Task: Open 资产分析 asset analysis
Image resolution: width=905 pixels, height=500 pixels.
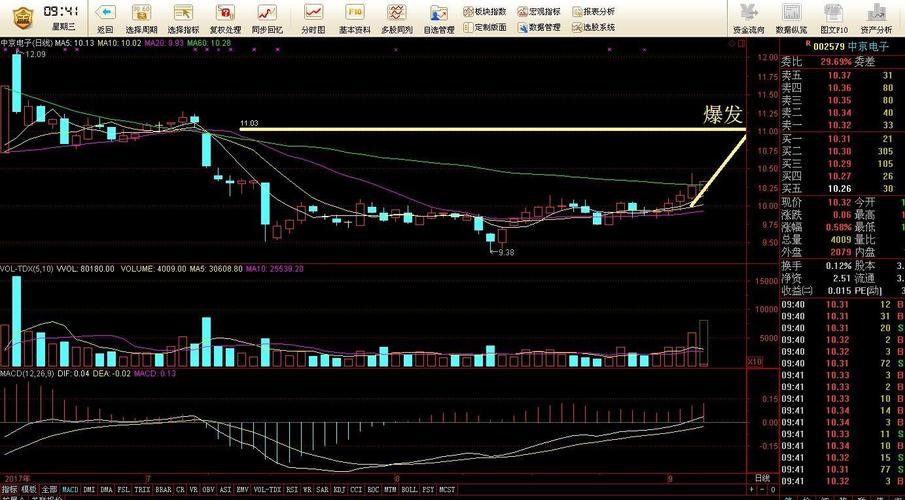Action: pyautogui.click(x=876, y=18)
